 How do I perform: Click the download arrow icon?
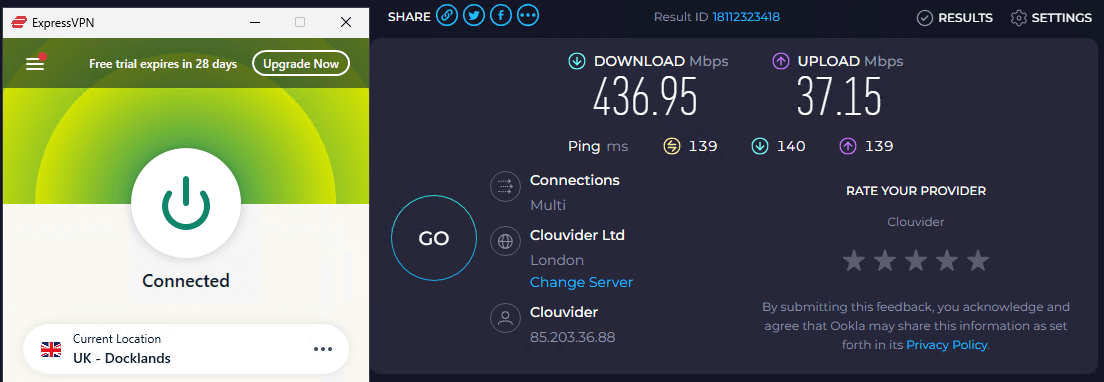(577, 61)
